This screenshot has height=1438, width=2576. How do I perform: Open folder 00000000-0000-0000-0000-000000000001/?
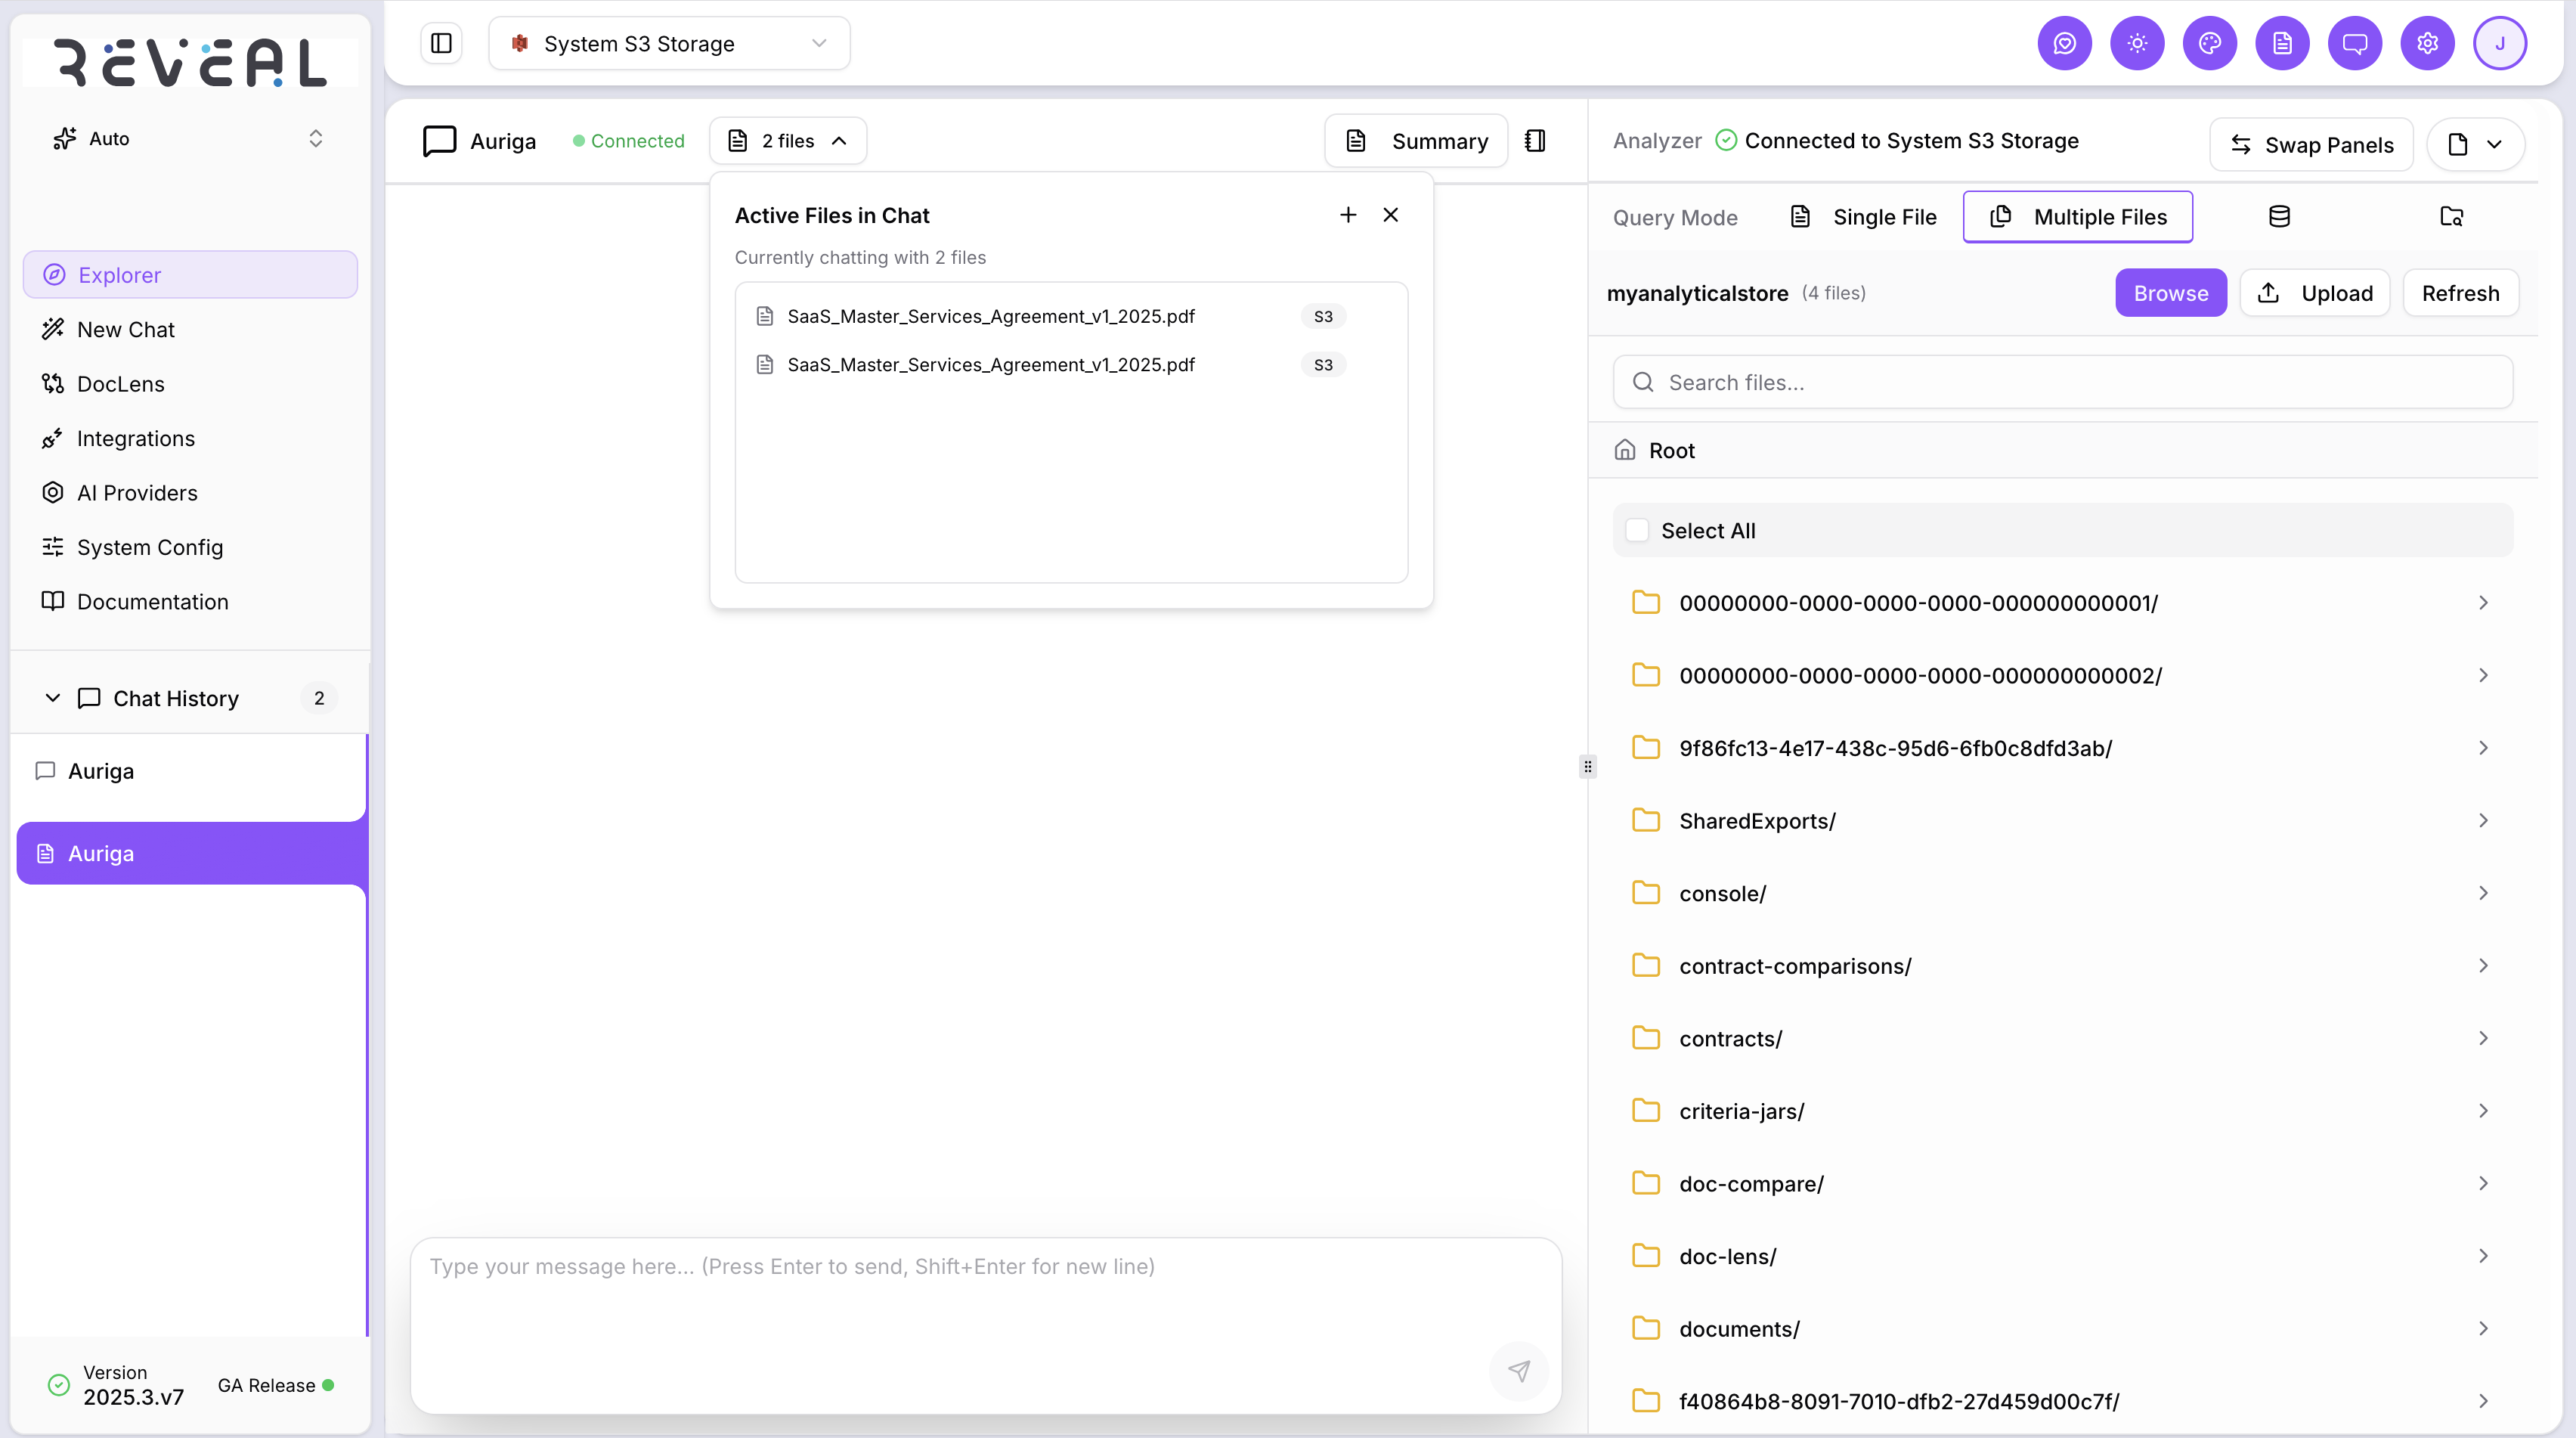2063,603
